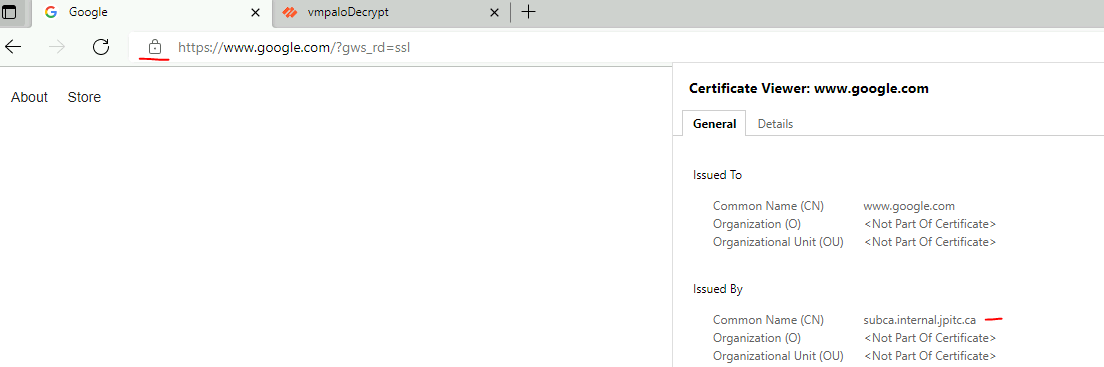Select the General certificate tab
Screen dimensions: 1104x367
[715, 124]
